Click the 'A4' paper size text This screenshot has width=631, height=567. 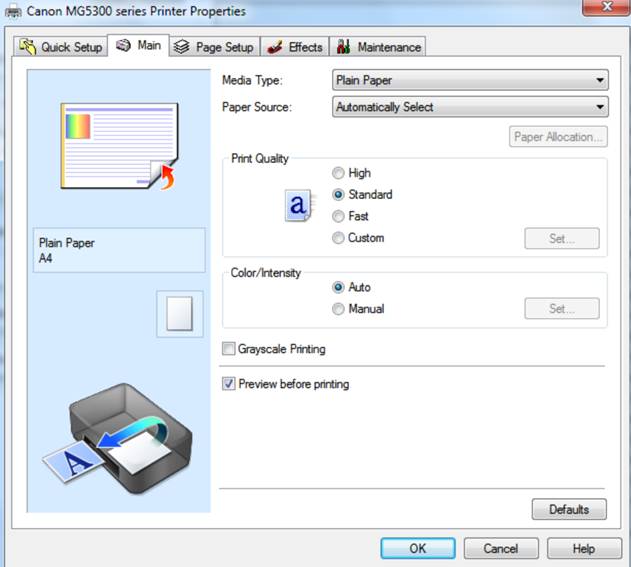(x=45, y=258)
